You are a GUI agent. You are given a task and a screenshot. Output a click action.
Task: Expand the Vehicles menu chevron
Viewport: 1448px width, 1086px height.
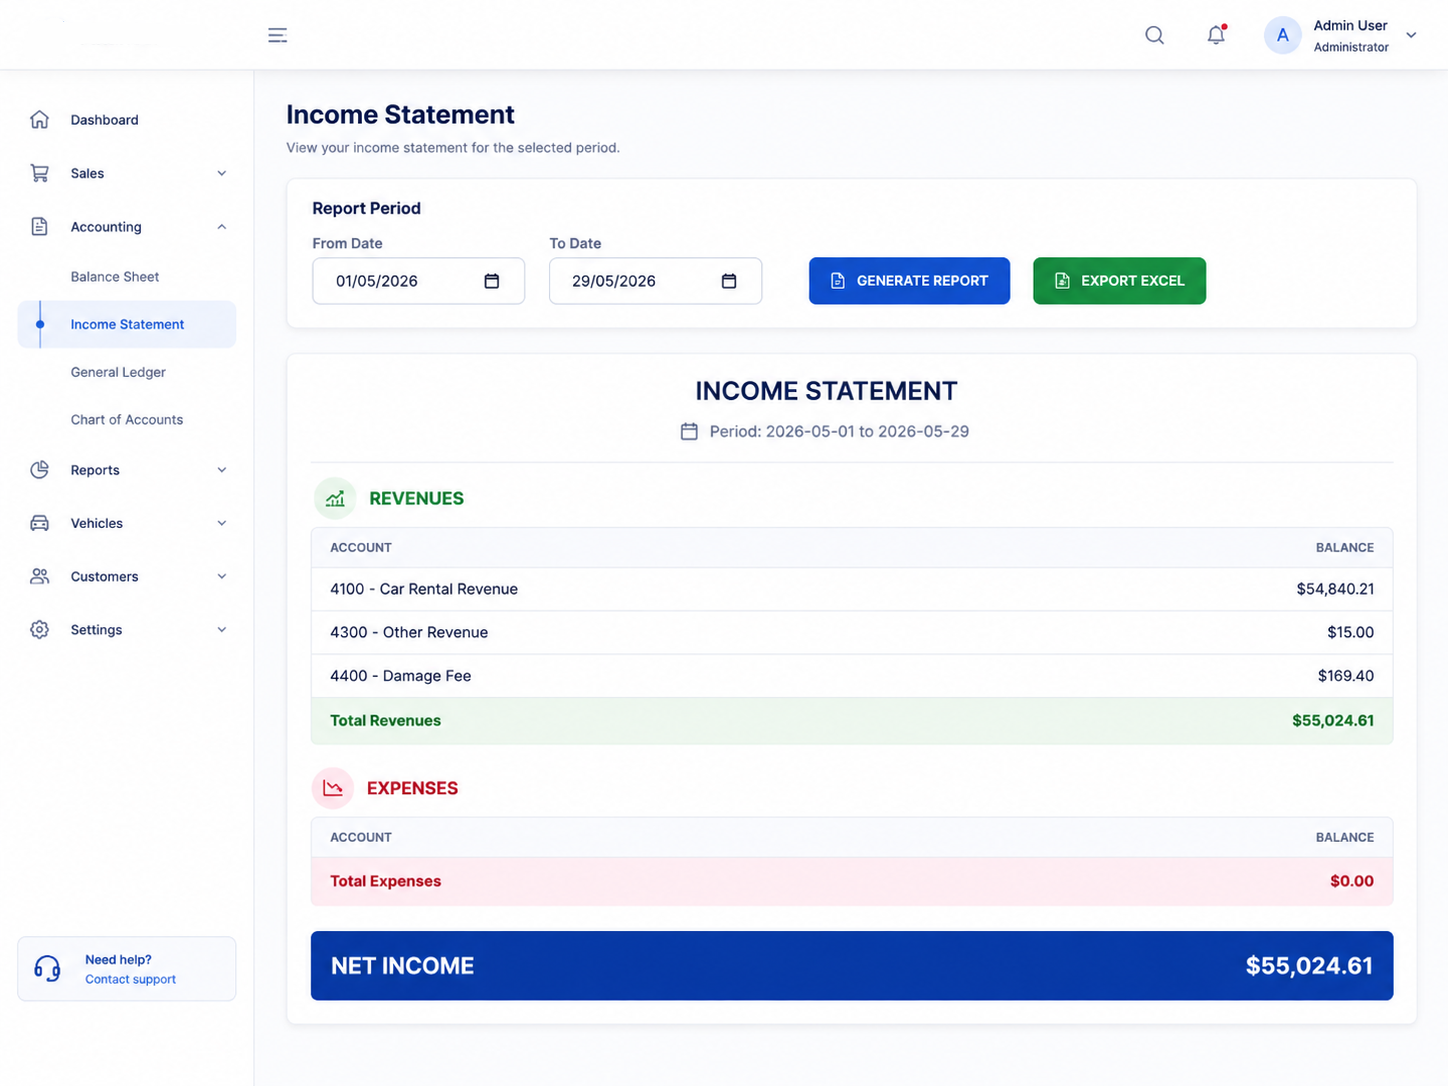(222, 523)
